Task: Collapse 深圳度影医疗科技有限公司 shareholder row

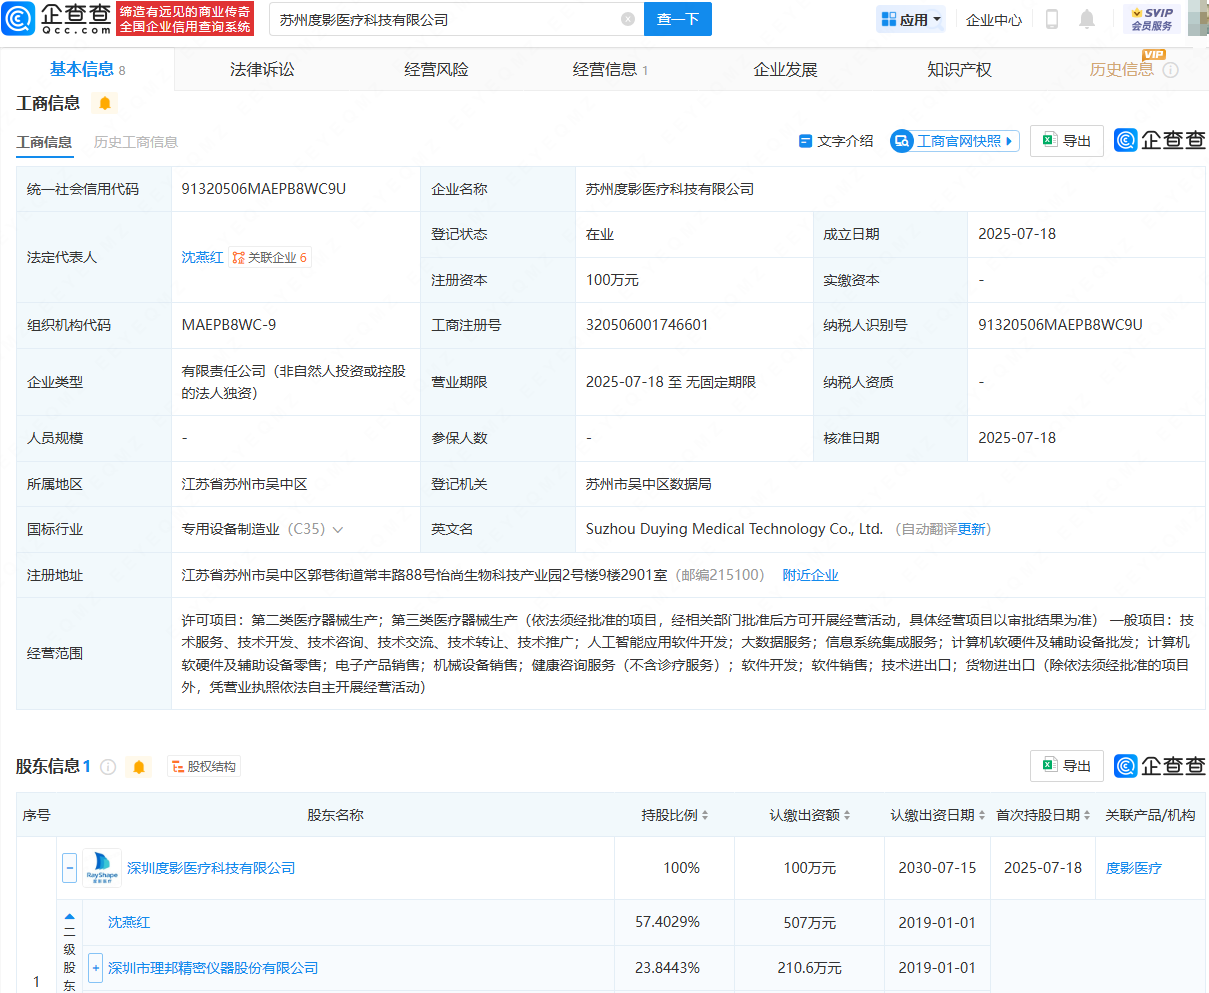Action: [x=70, y=868]
